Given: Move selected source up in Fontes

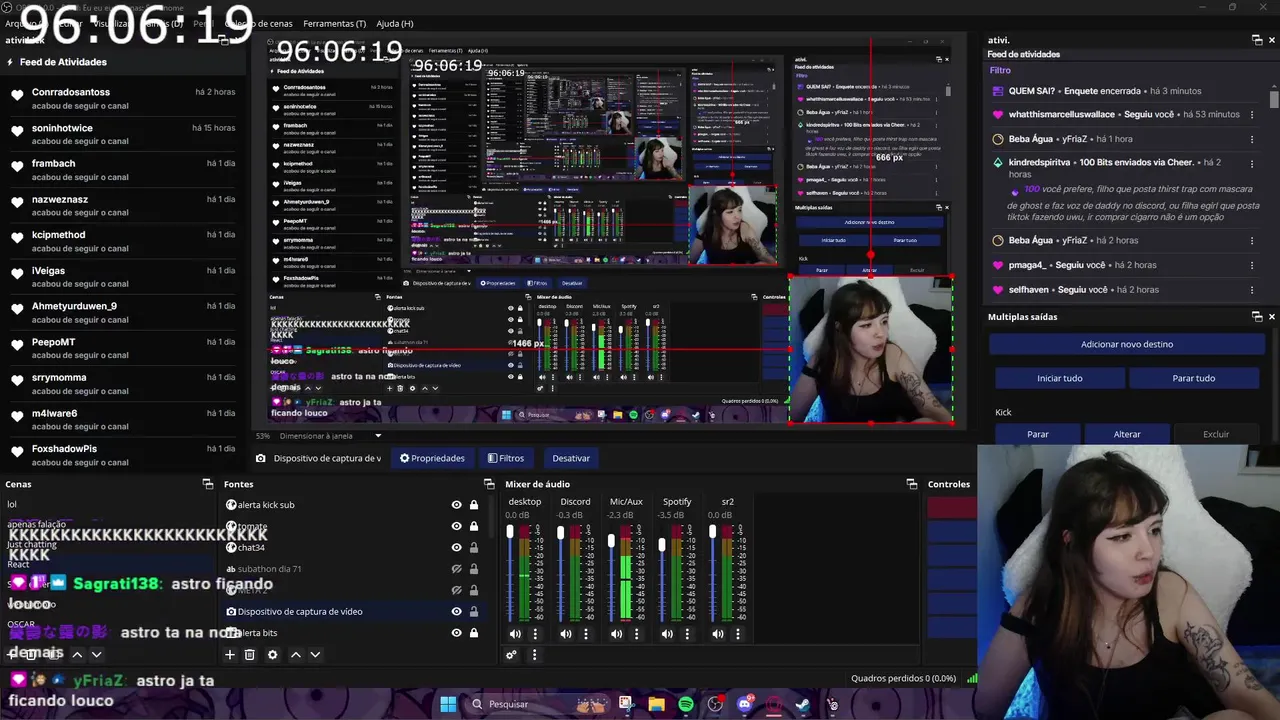Looking at the screenshot, I should [295, 655].
